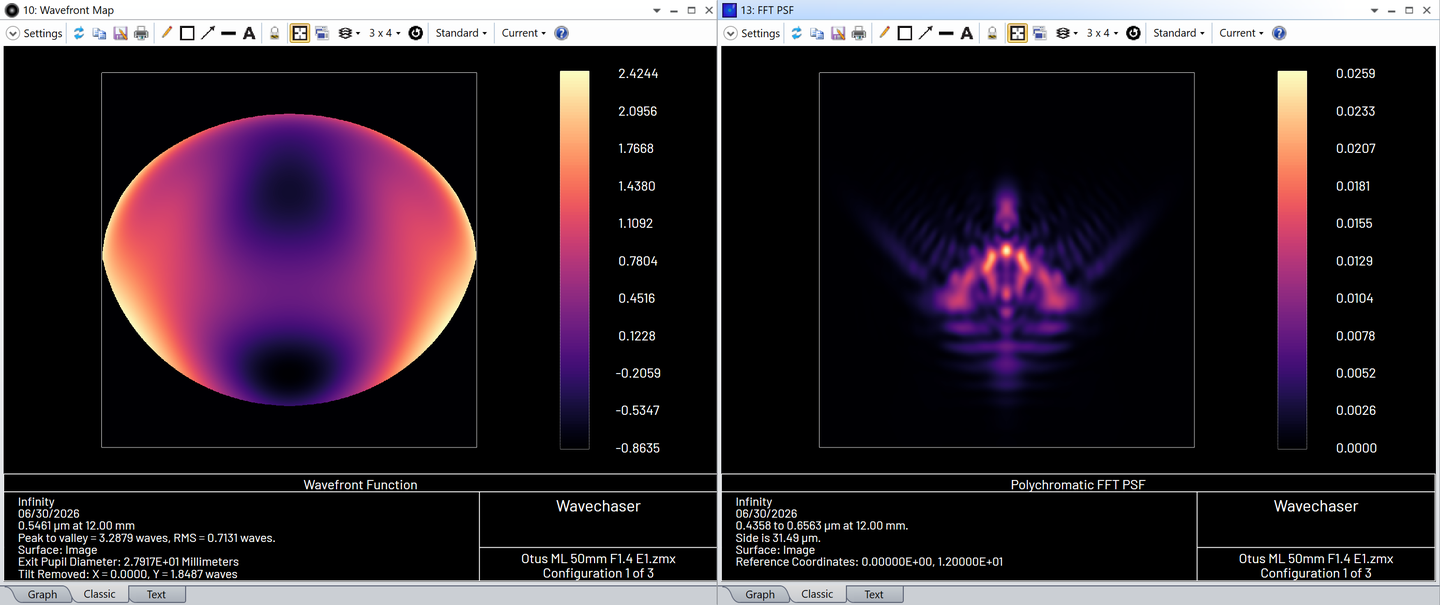Click the FFT PSF color scale bar
The height and width of the screenshot is (605, 1440).
click(1292, 260)
